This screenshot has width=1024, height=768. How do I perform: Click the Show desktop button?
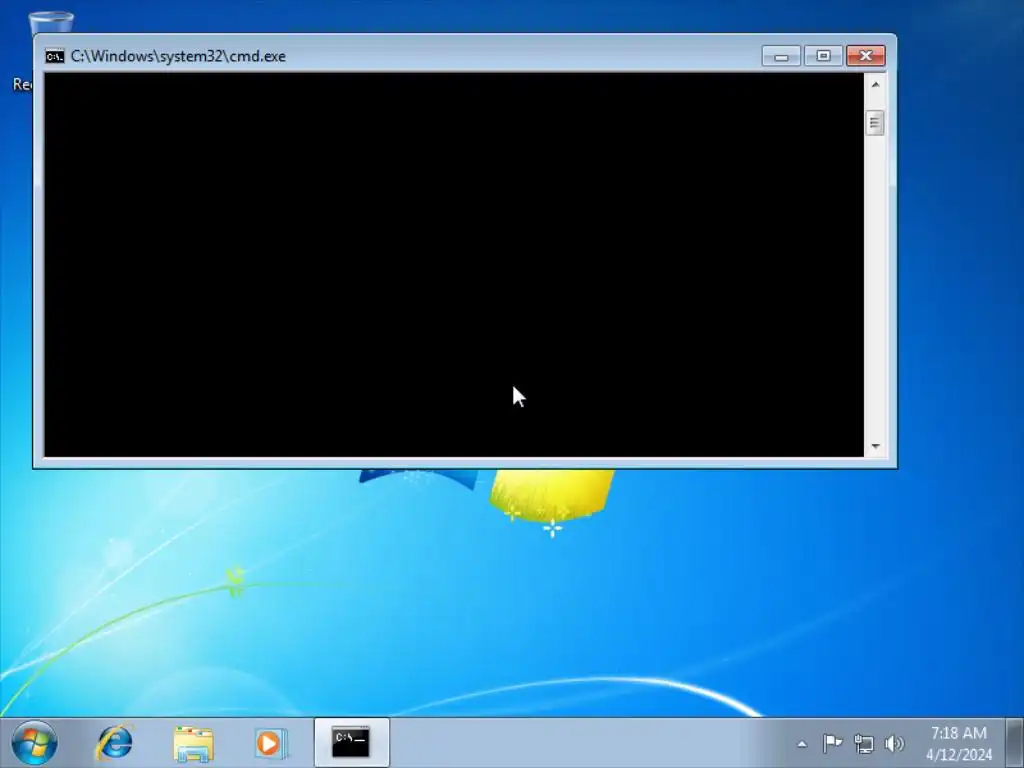1015,743
